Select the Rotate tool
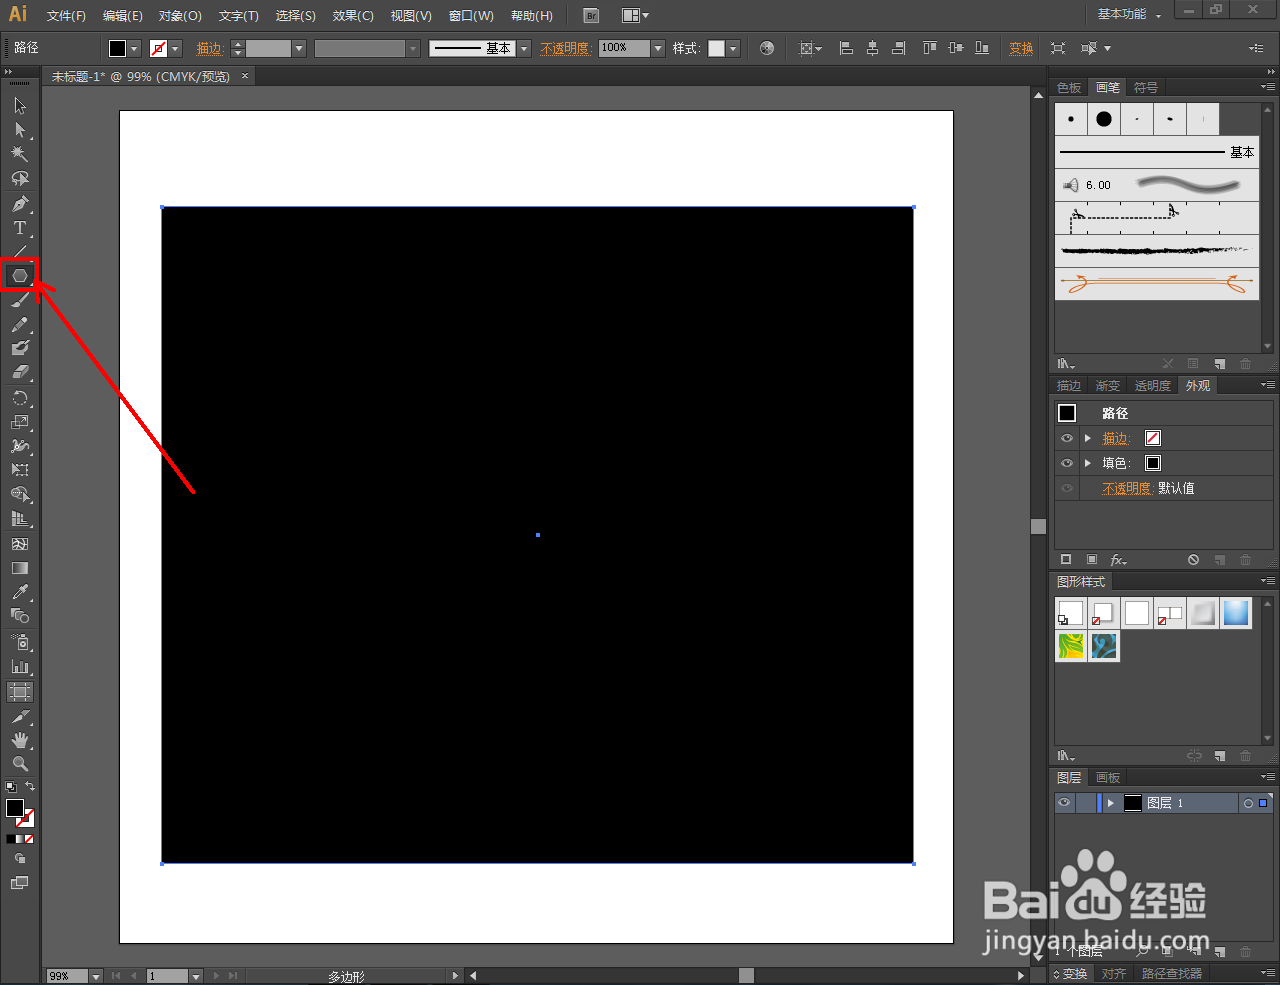Screen dimensions: 1280x985 point(20,398)
